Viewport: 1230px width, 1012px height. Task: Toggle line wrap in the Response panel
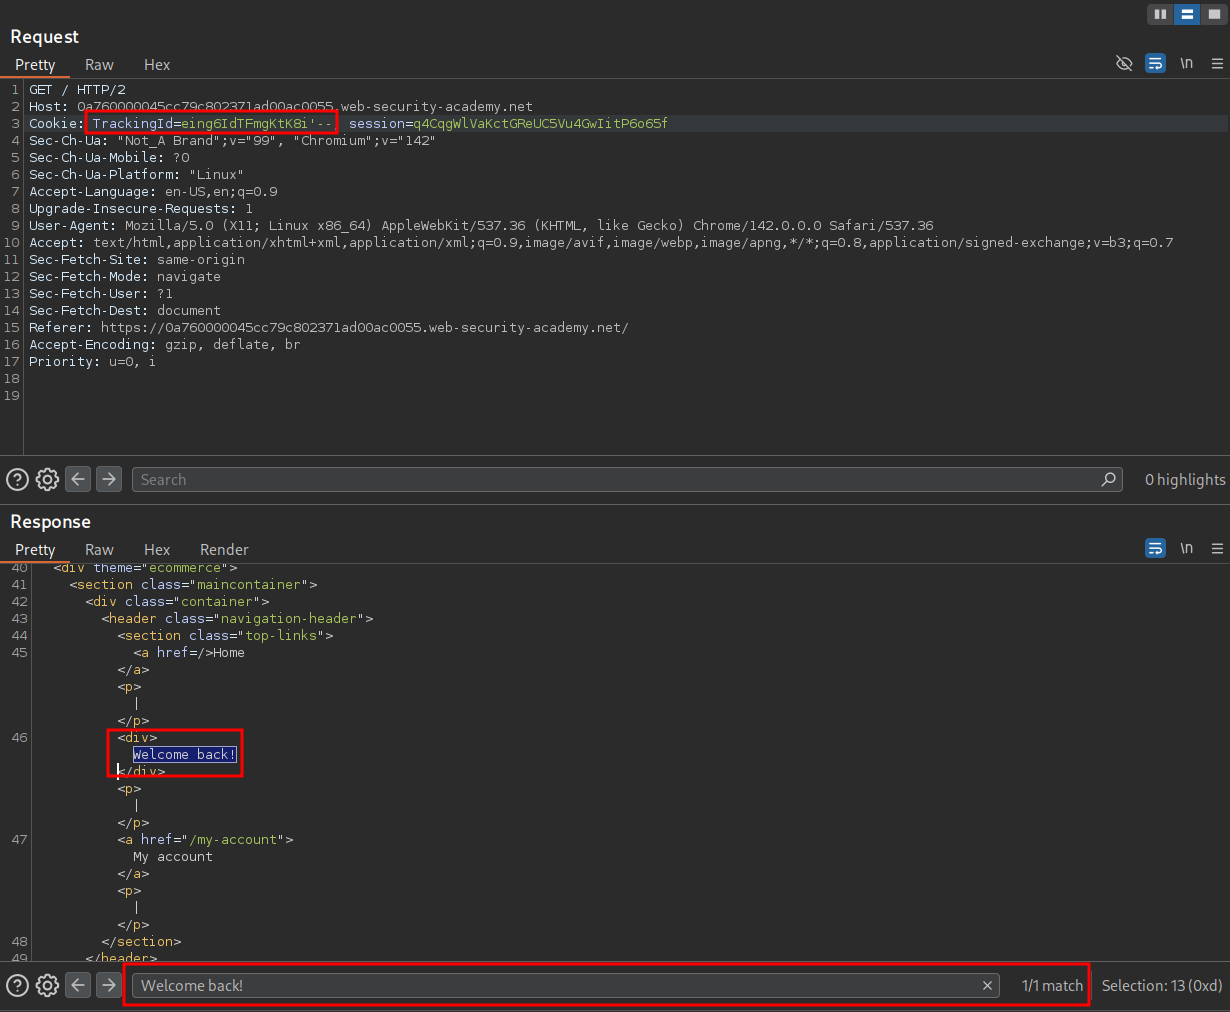pos(1155,549)
